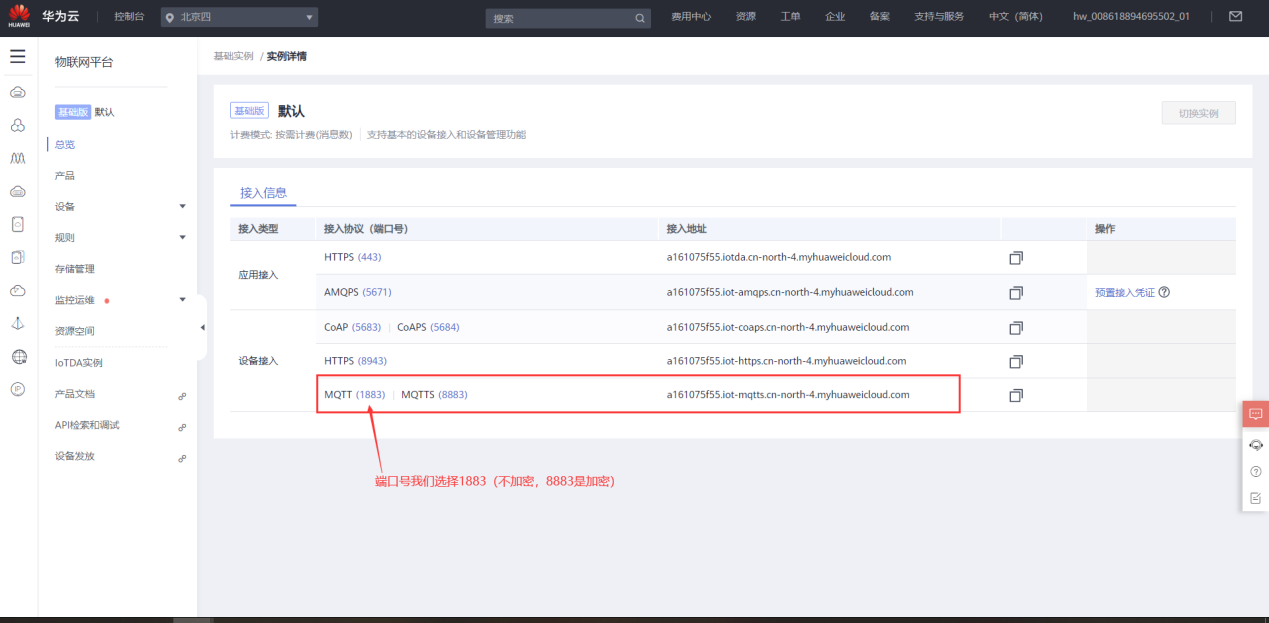Image resolution: width=1269 pixels, height=623 pixels.
Task: Go to 基础实例 breadcrumb
Action: coord(233,56)
